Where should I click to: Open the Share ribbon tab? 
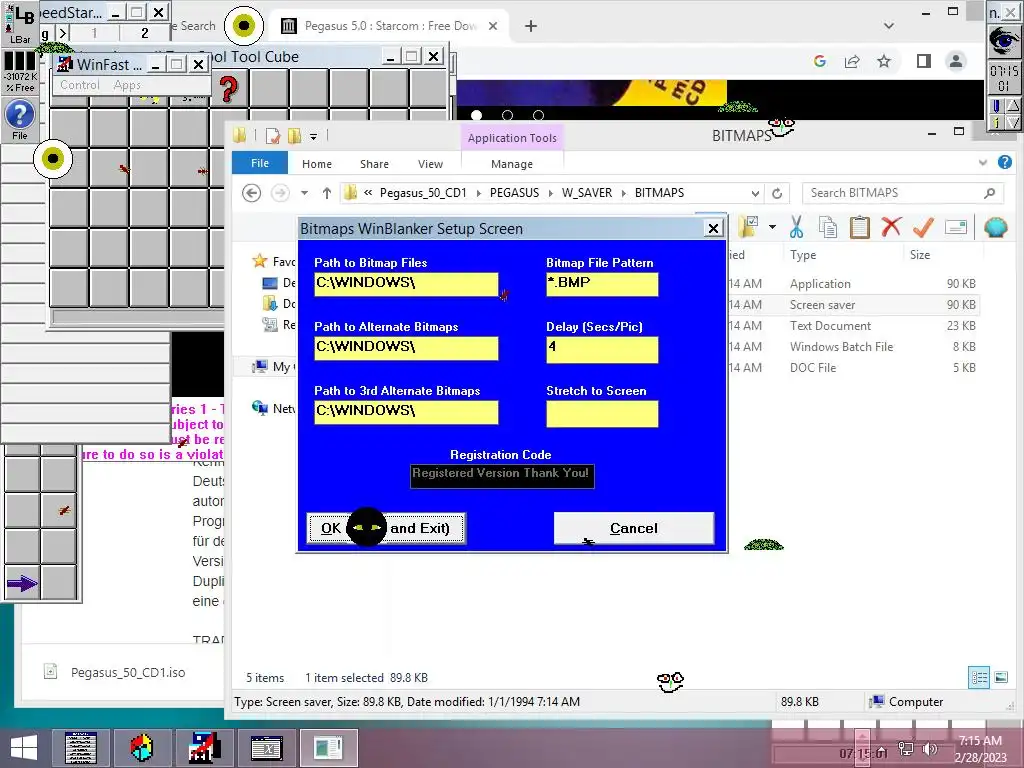click(374, 164)
